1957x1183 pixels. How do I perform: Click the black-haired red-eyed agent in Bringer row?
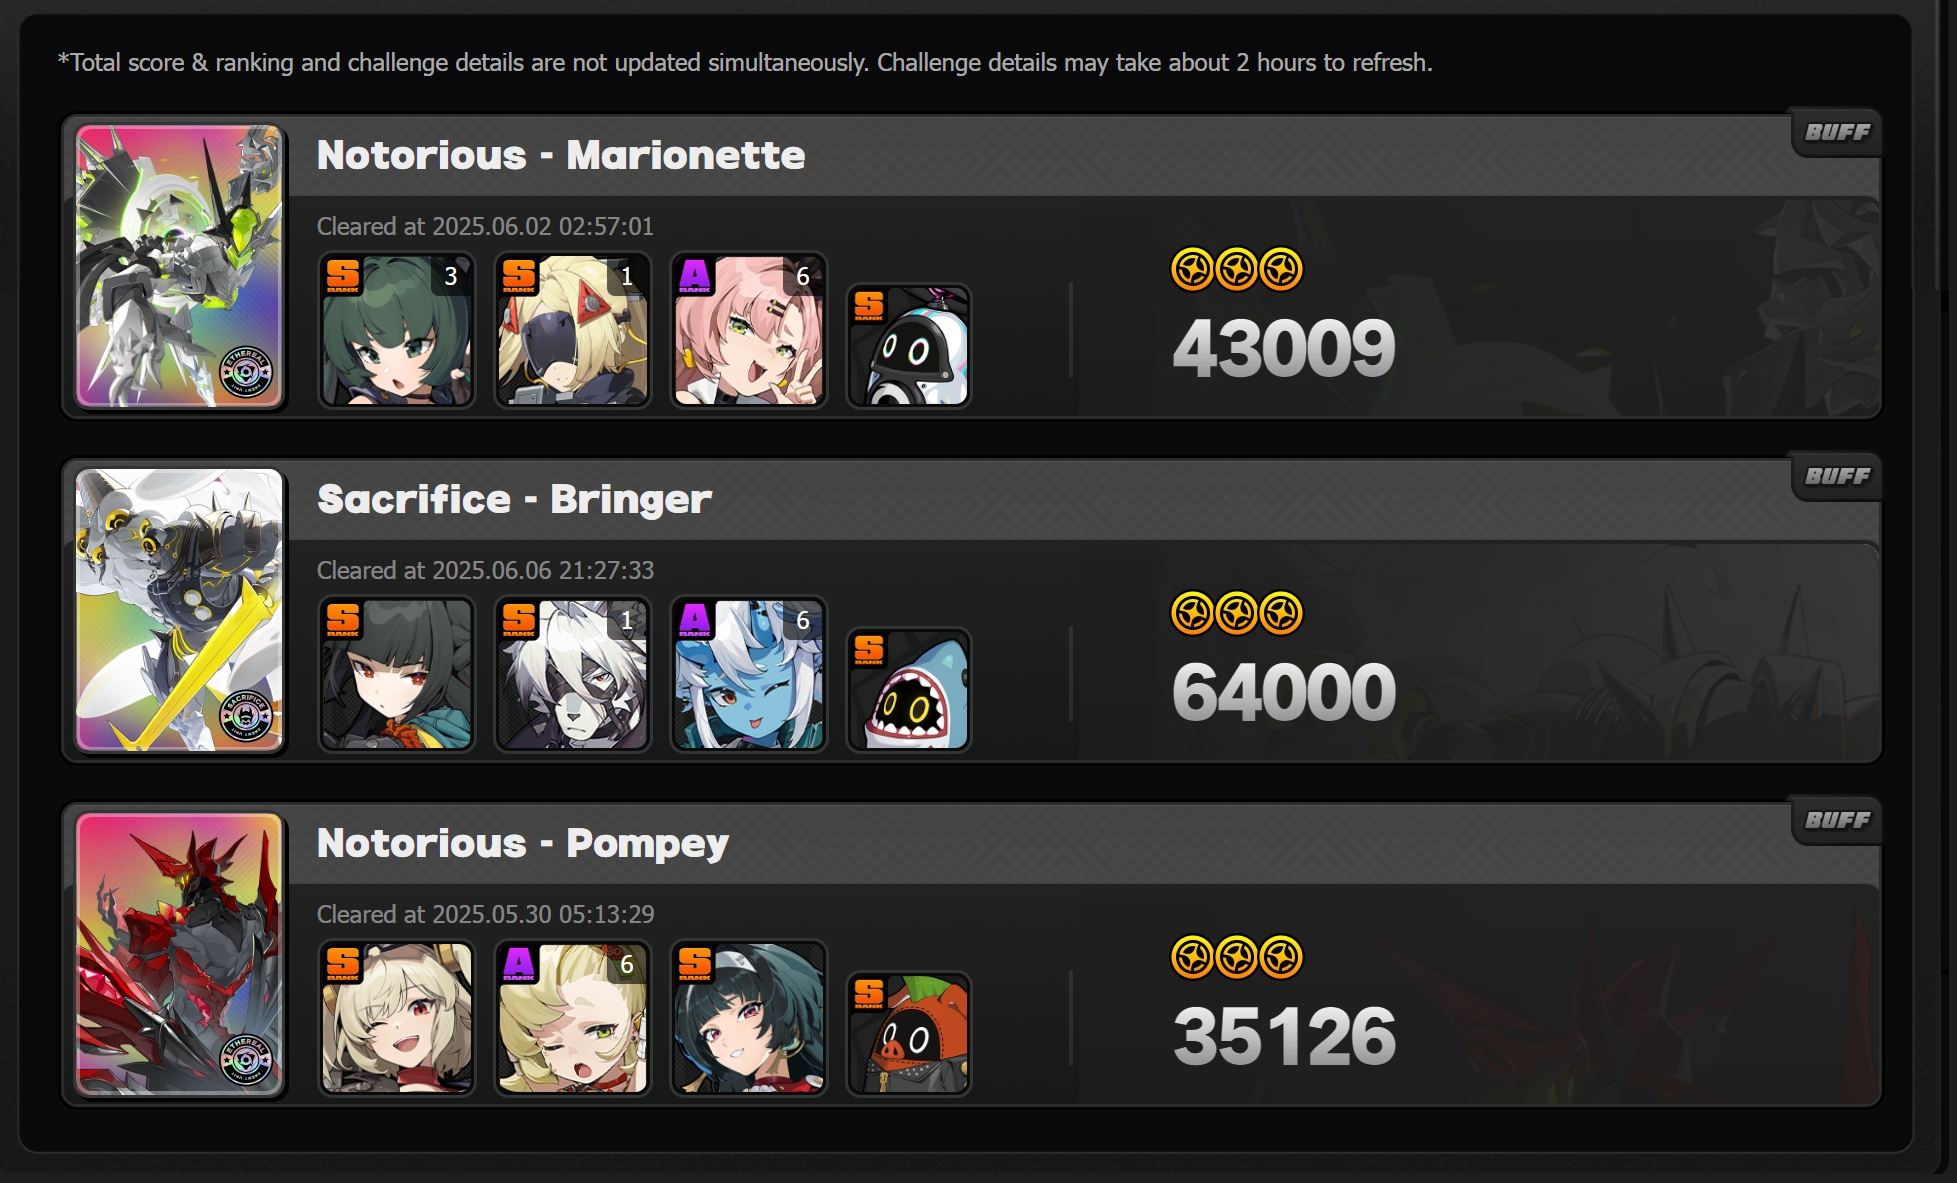[x=396, y=674]
